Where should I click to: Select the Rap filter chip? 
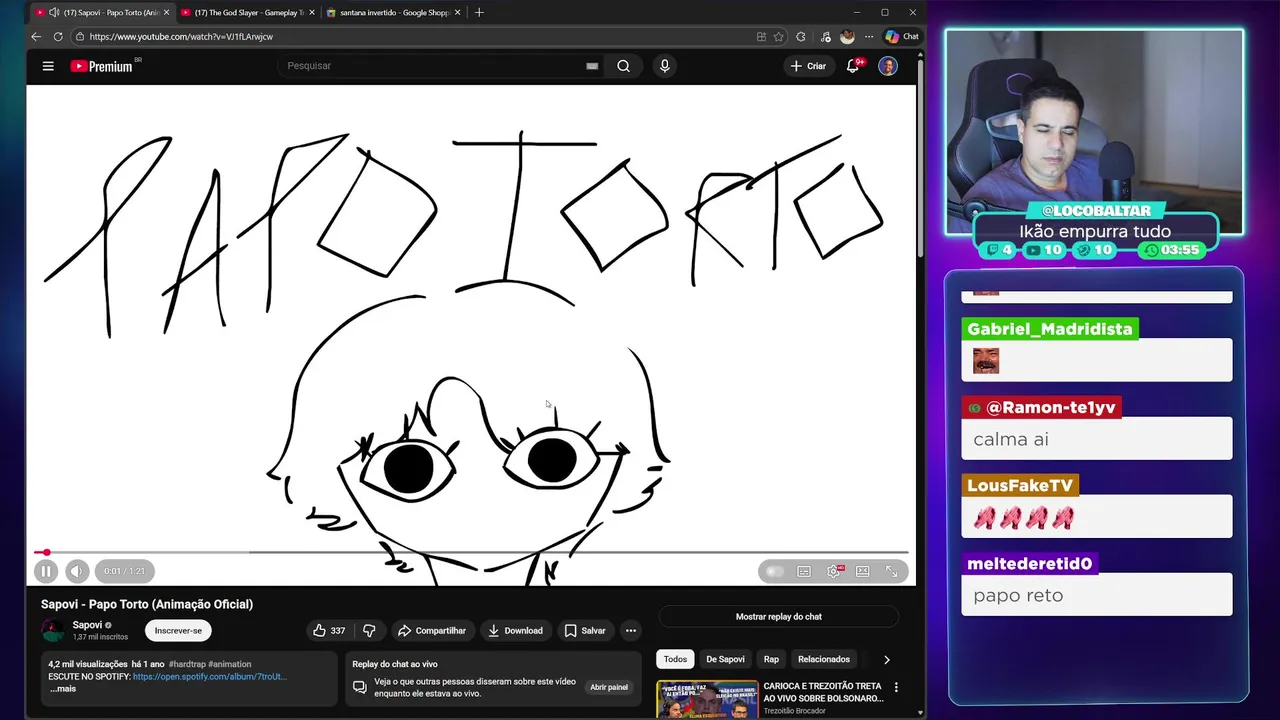(x=771, y=660)
